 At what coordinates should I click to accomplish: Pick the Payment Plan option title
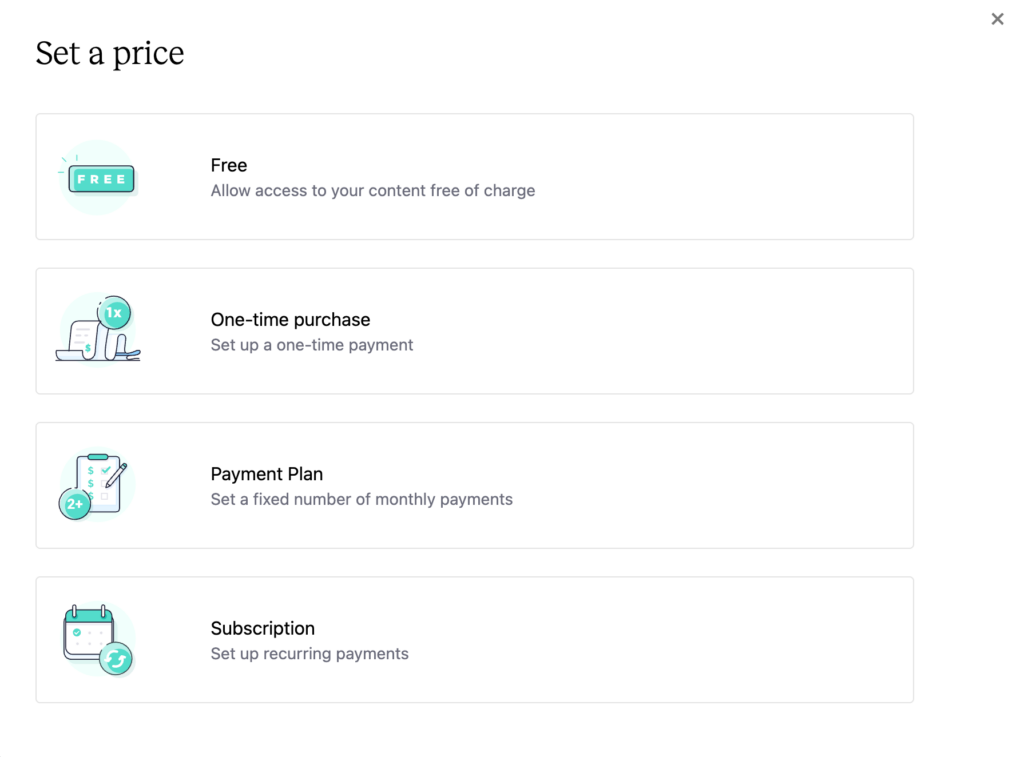266,474
